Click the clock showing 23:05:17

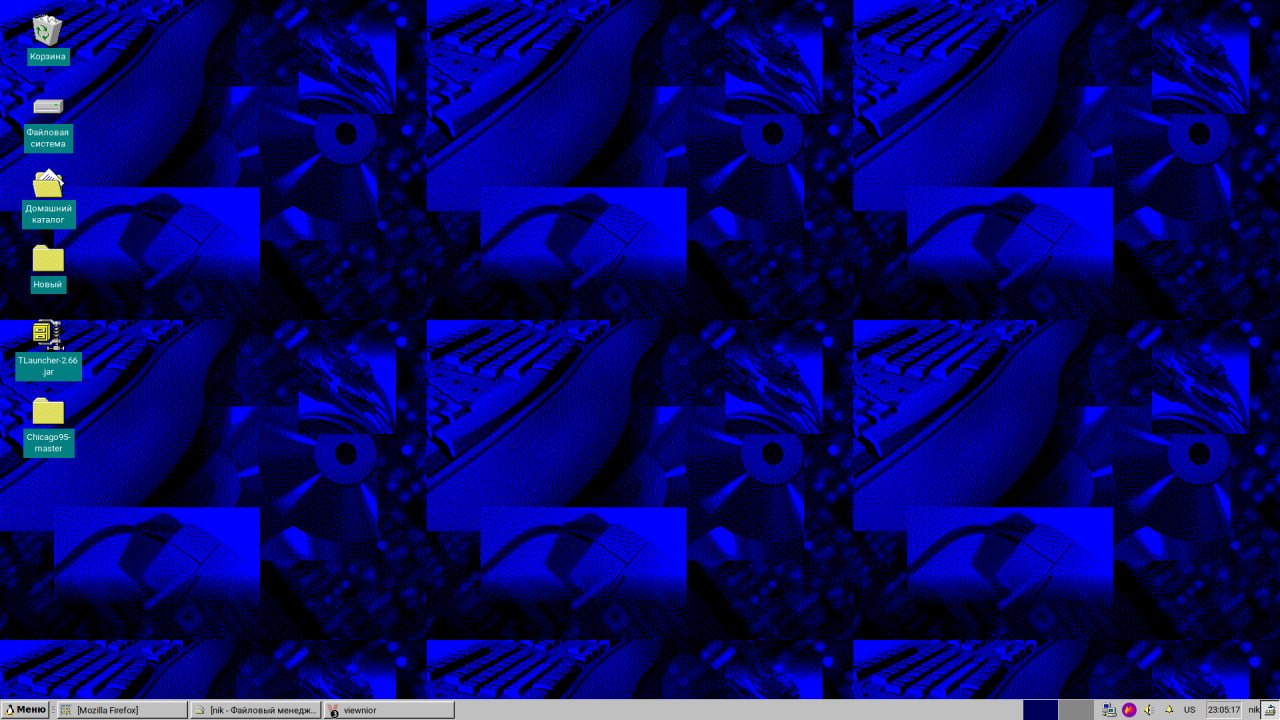point(1224,710)
